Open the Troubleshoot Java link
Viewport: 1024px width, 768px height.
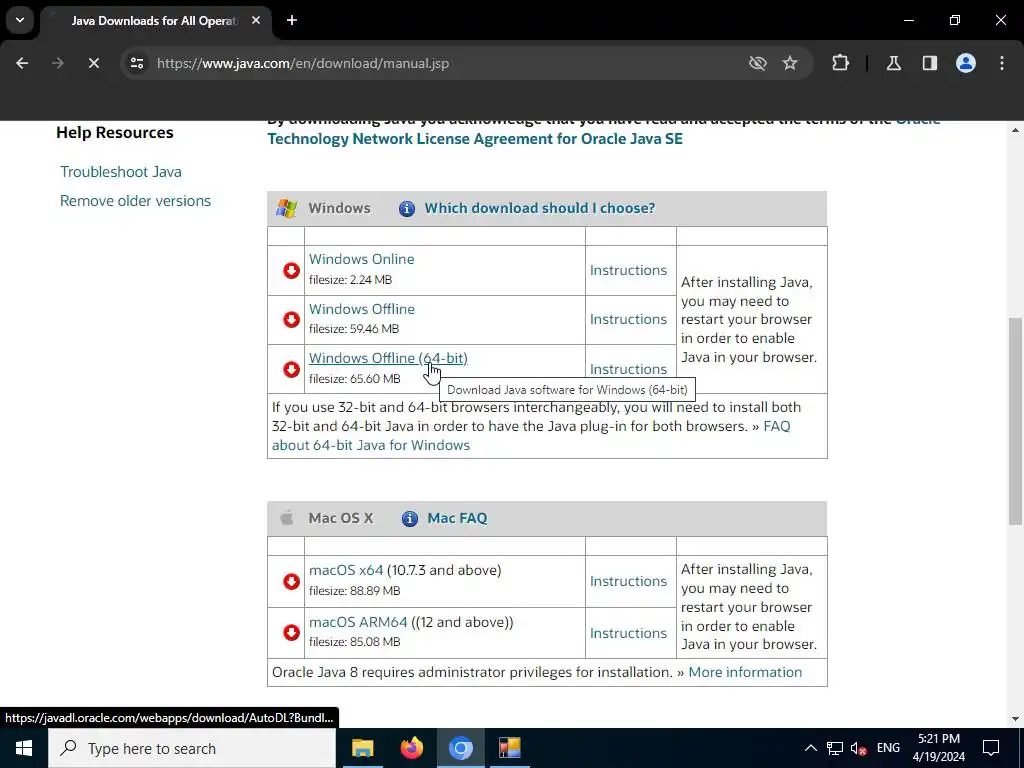click(x=121, y=172)
